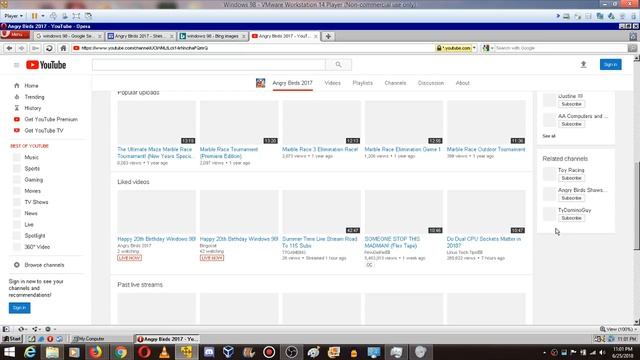
Task: Open VLC from the host taskbar
Action: click(x=164, y=352)
